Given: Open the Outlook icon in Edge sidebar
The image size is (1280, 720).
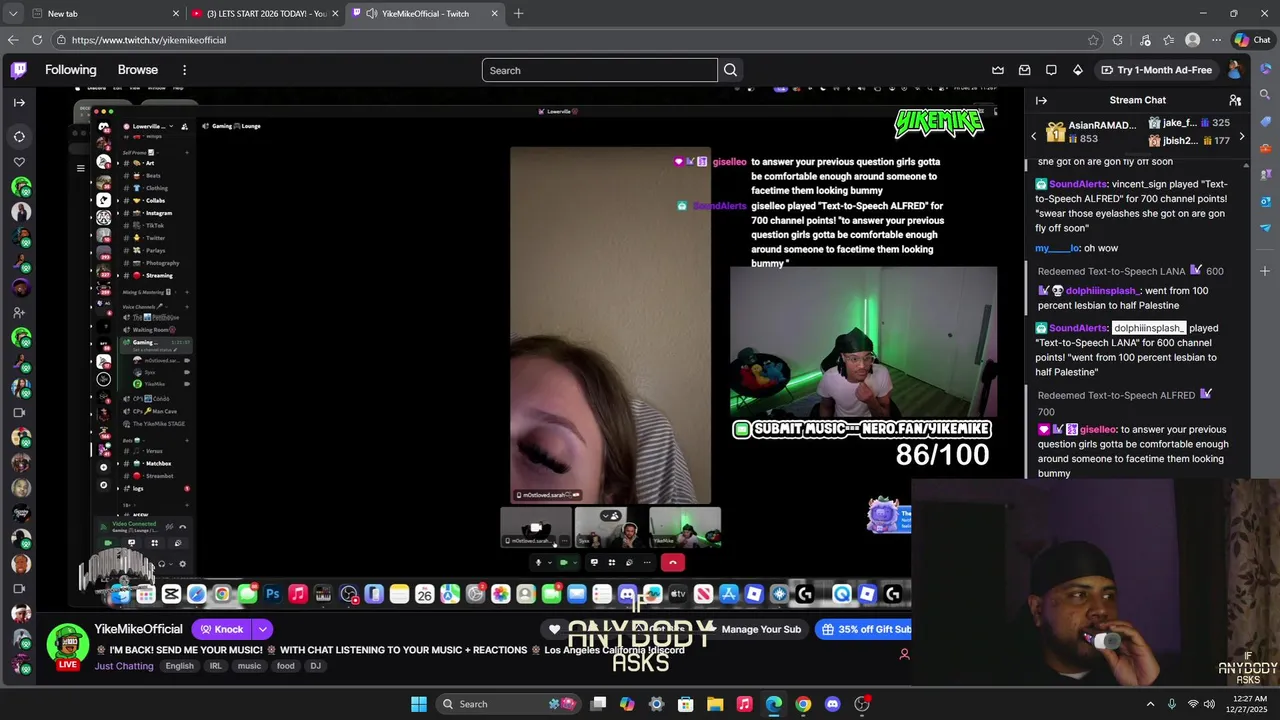Looking at the screenshot, I should click(1265, 201).
